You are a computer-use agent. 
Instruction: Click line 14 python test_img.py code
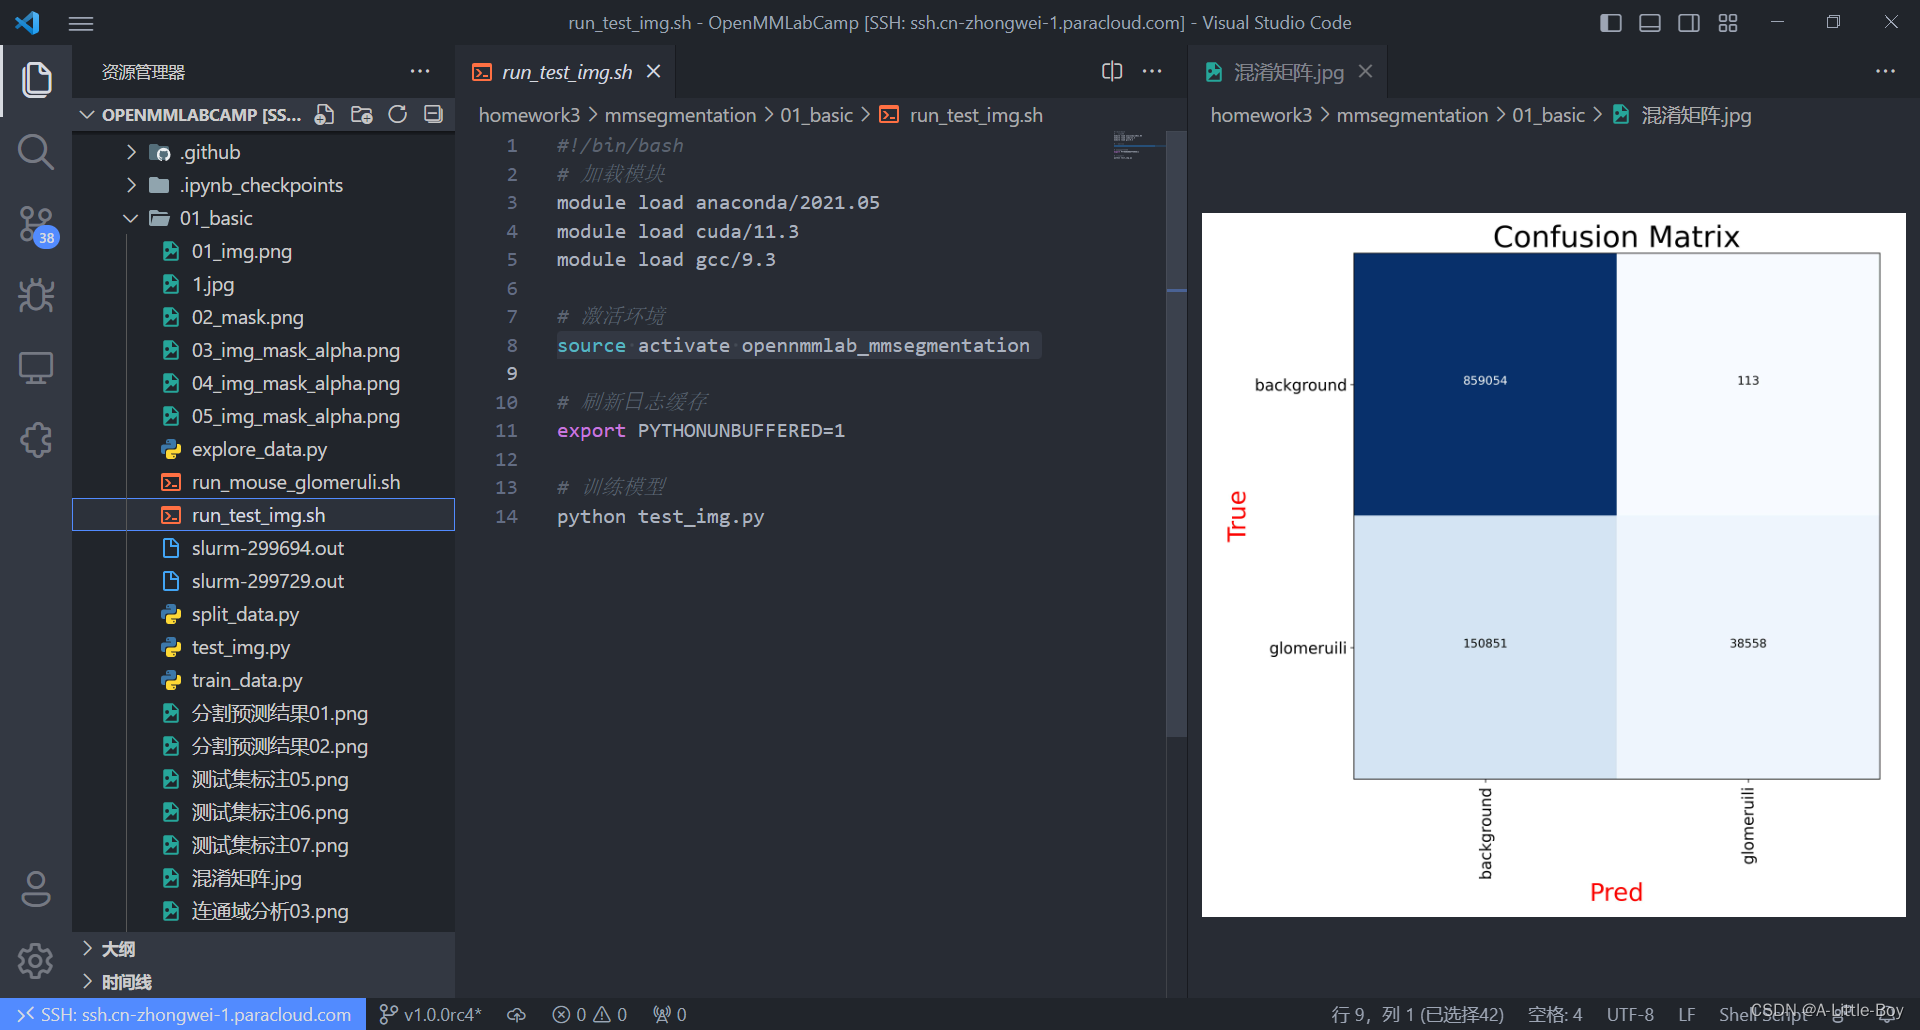(x=660, y=517)
